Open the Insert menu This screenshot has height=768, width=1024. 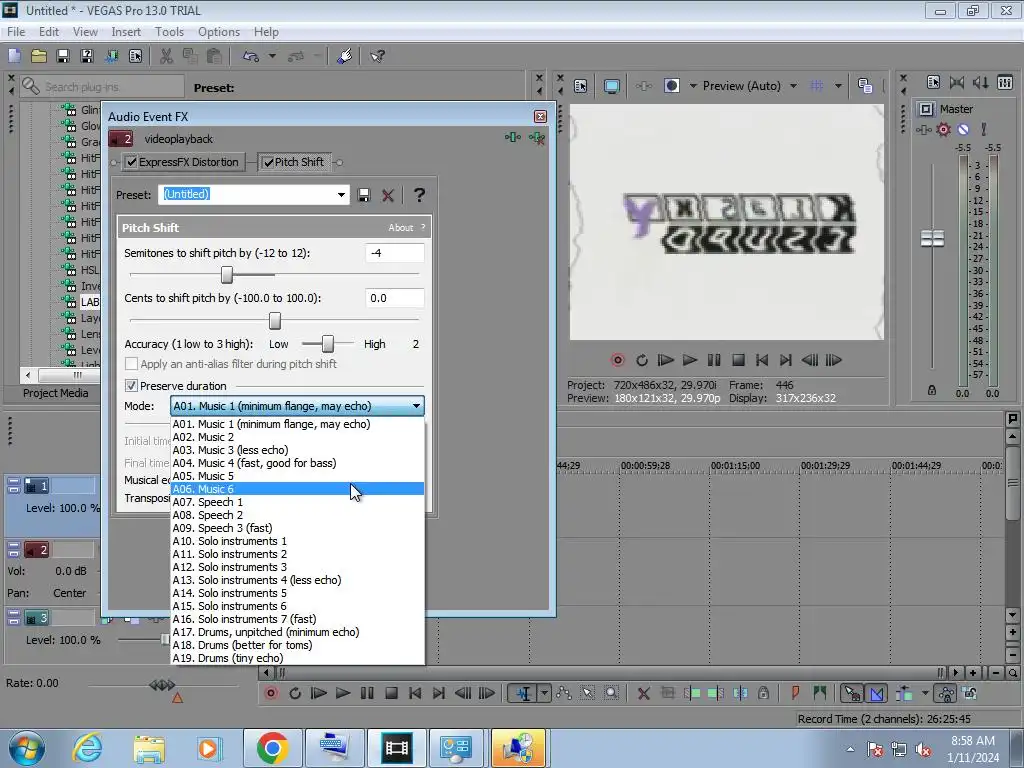(x=125, y=31)
